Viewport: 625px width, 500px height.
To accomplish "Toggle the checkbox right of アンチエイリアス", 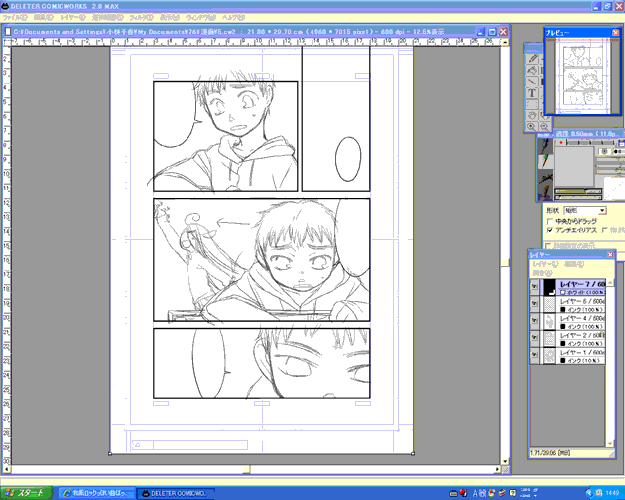I will click(x=604, y=230).
